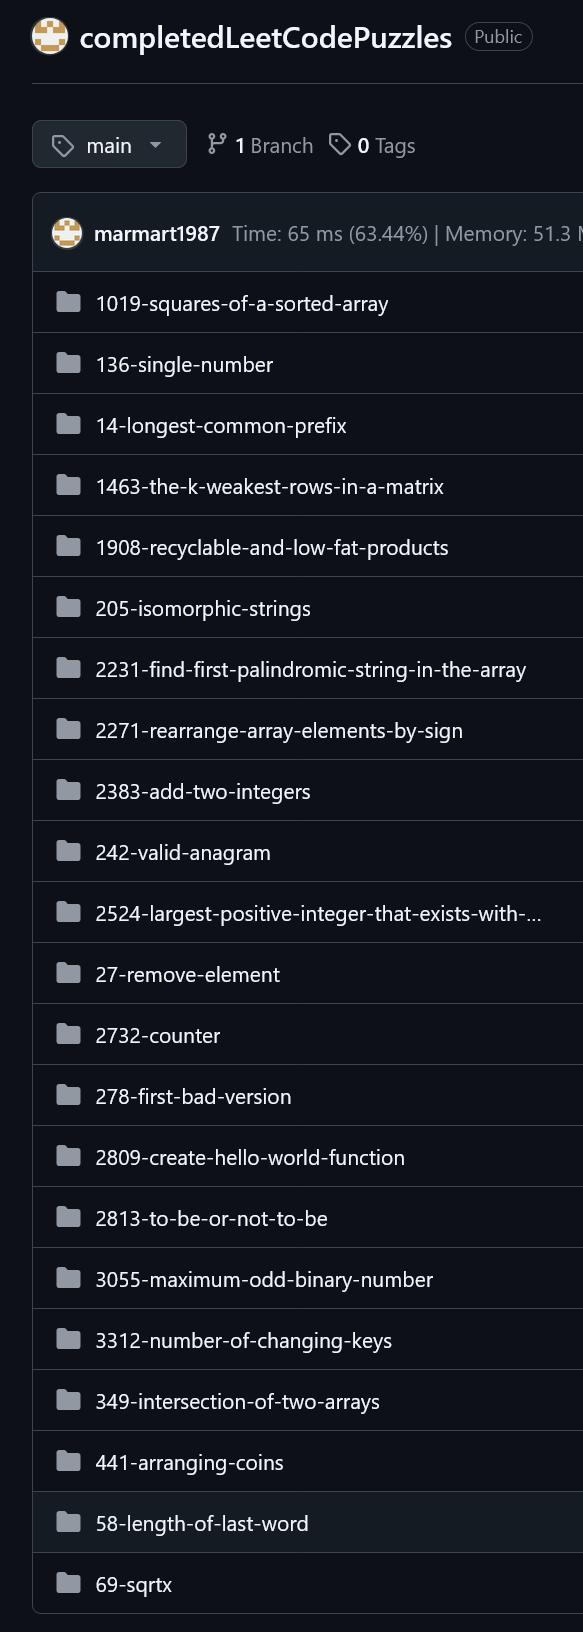This screenshot has height=1632, width=583.
Task: Click the Public badge label
Action: 498,36
